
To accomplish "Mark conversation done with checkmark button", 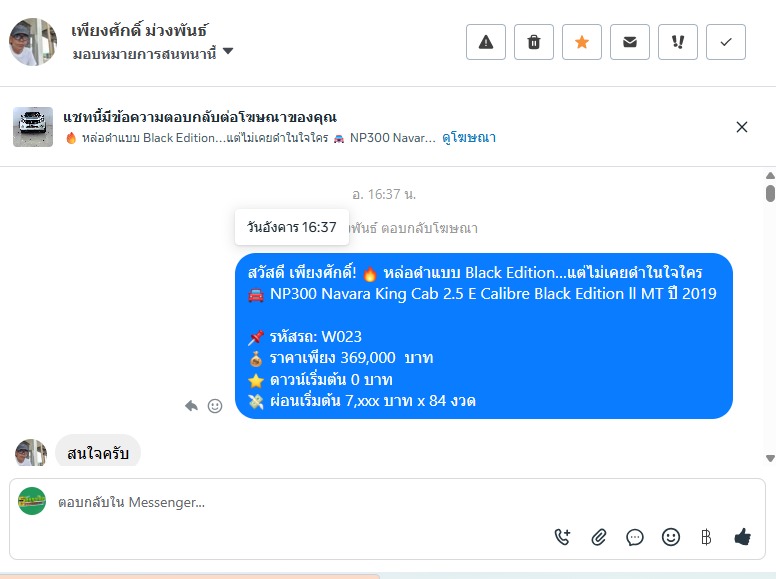I will tap(726, 42).
